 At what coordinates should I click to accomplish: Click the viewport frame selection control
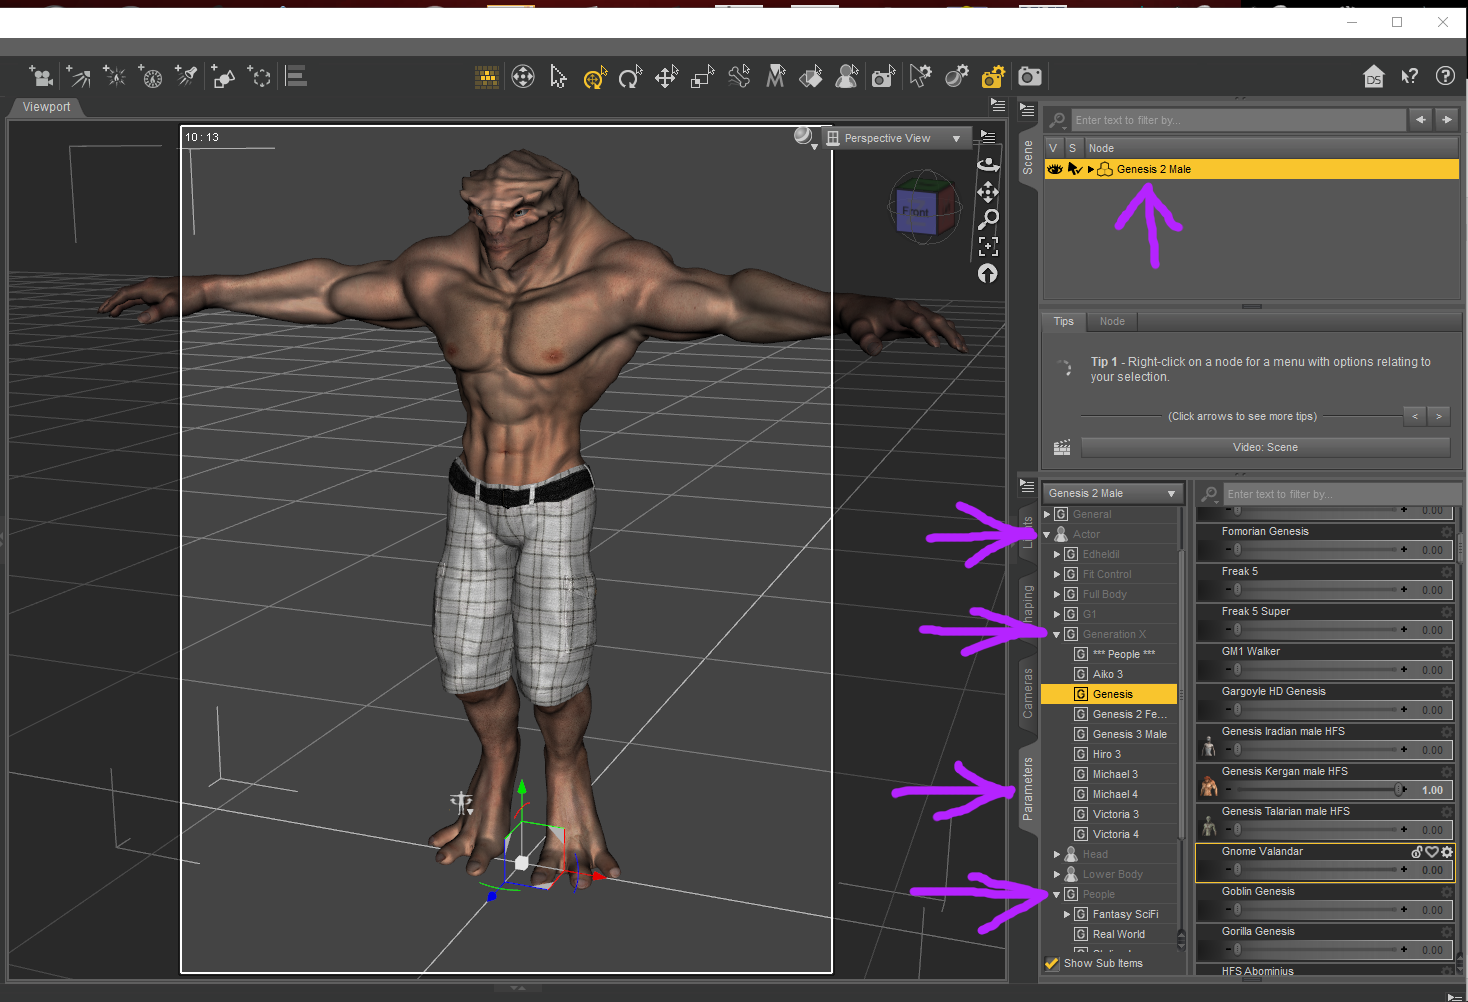pos(988,246)
